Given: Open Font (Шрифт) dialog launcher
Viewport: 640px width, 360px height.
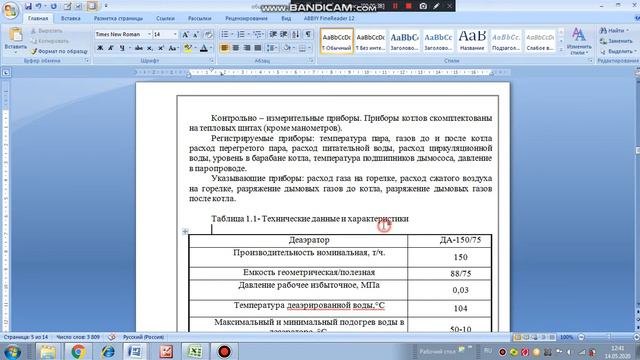Looking at the screenshot, I should [x=211, y=60].
